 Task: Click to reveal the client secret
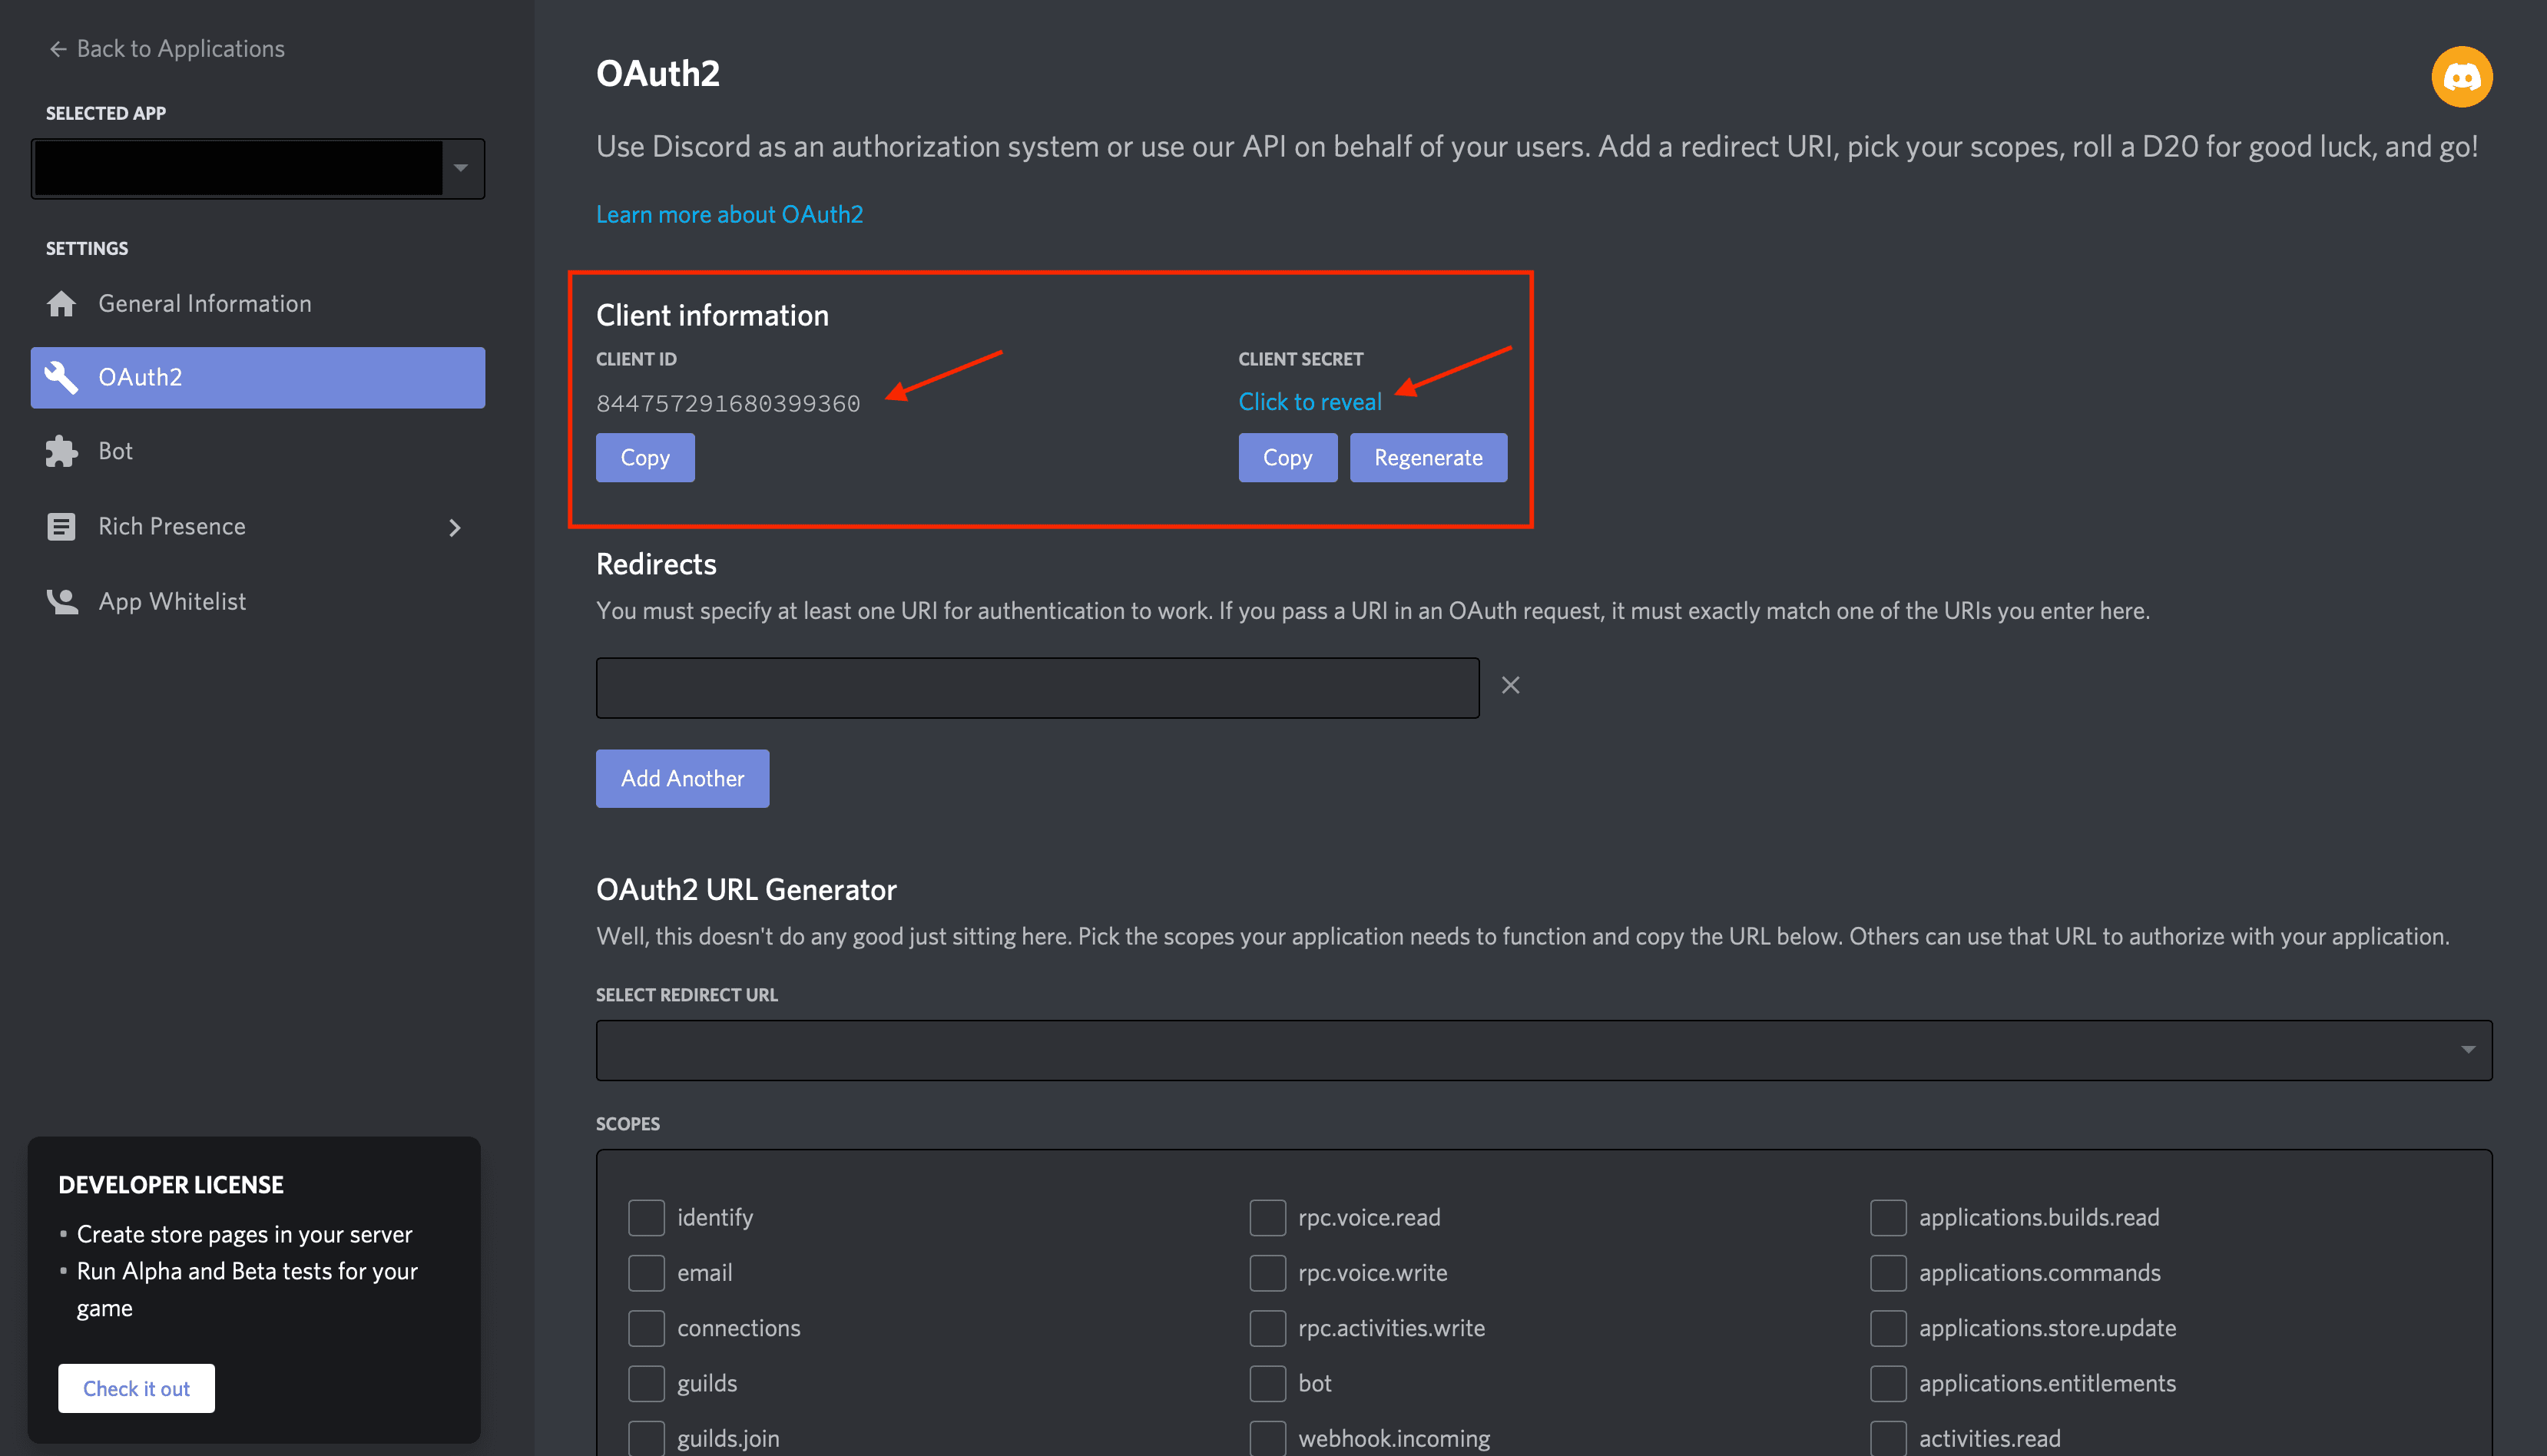tap(1310, 402)
